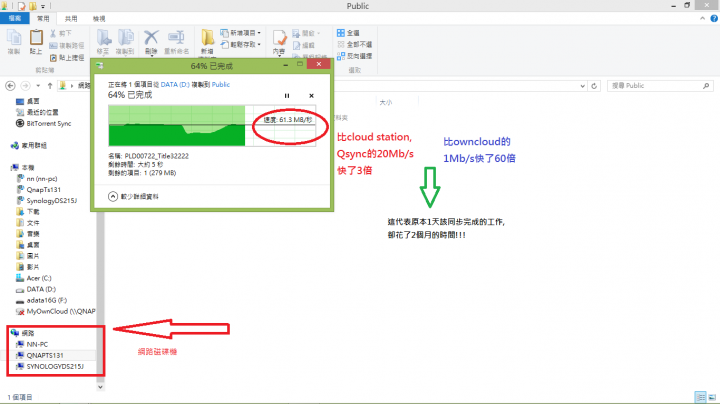This screenshot has width=720, height=404.
Task: Click the sidebar scroll down arrow
Action: 100,387
